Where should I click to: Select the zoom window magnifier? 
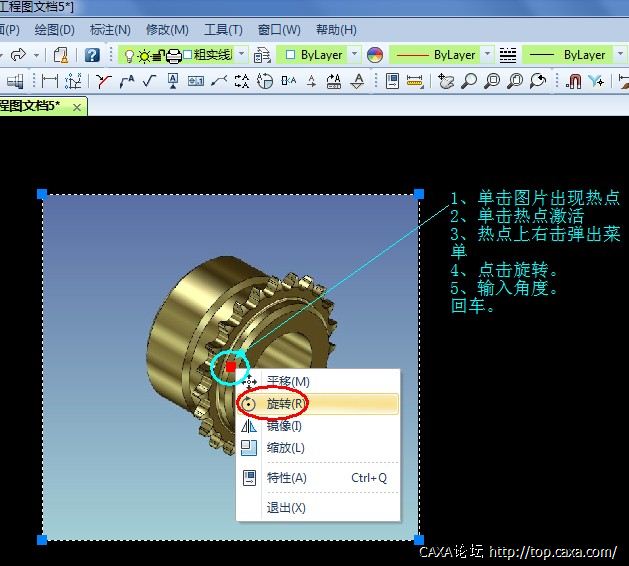tap(492, 81)
